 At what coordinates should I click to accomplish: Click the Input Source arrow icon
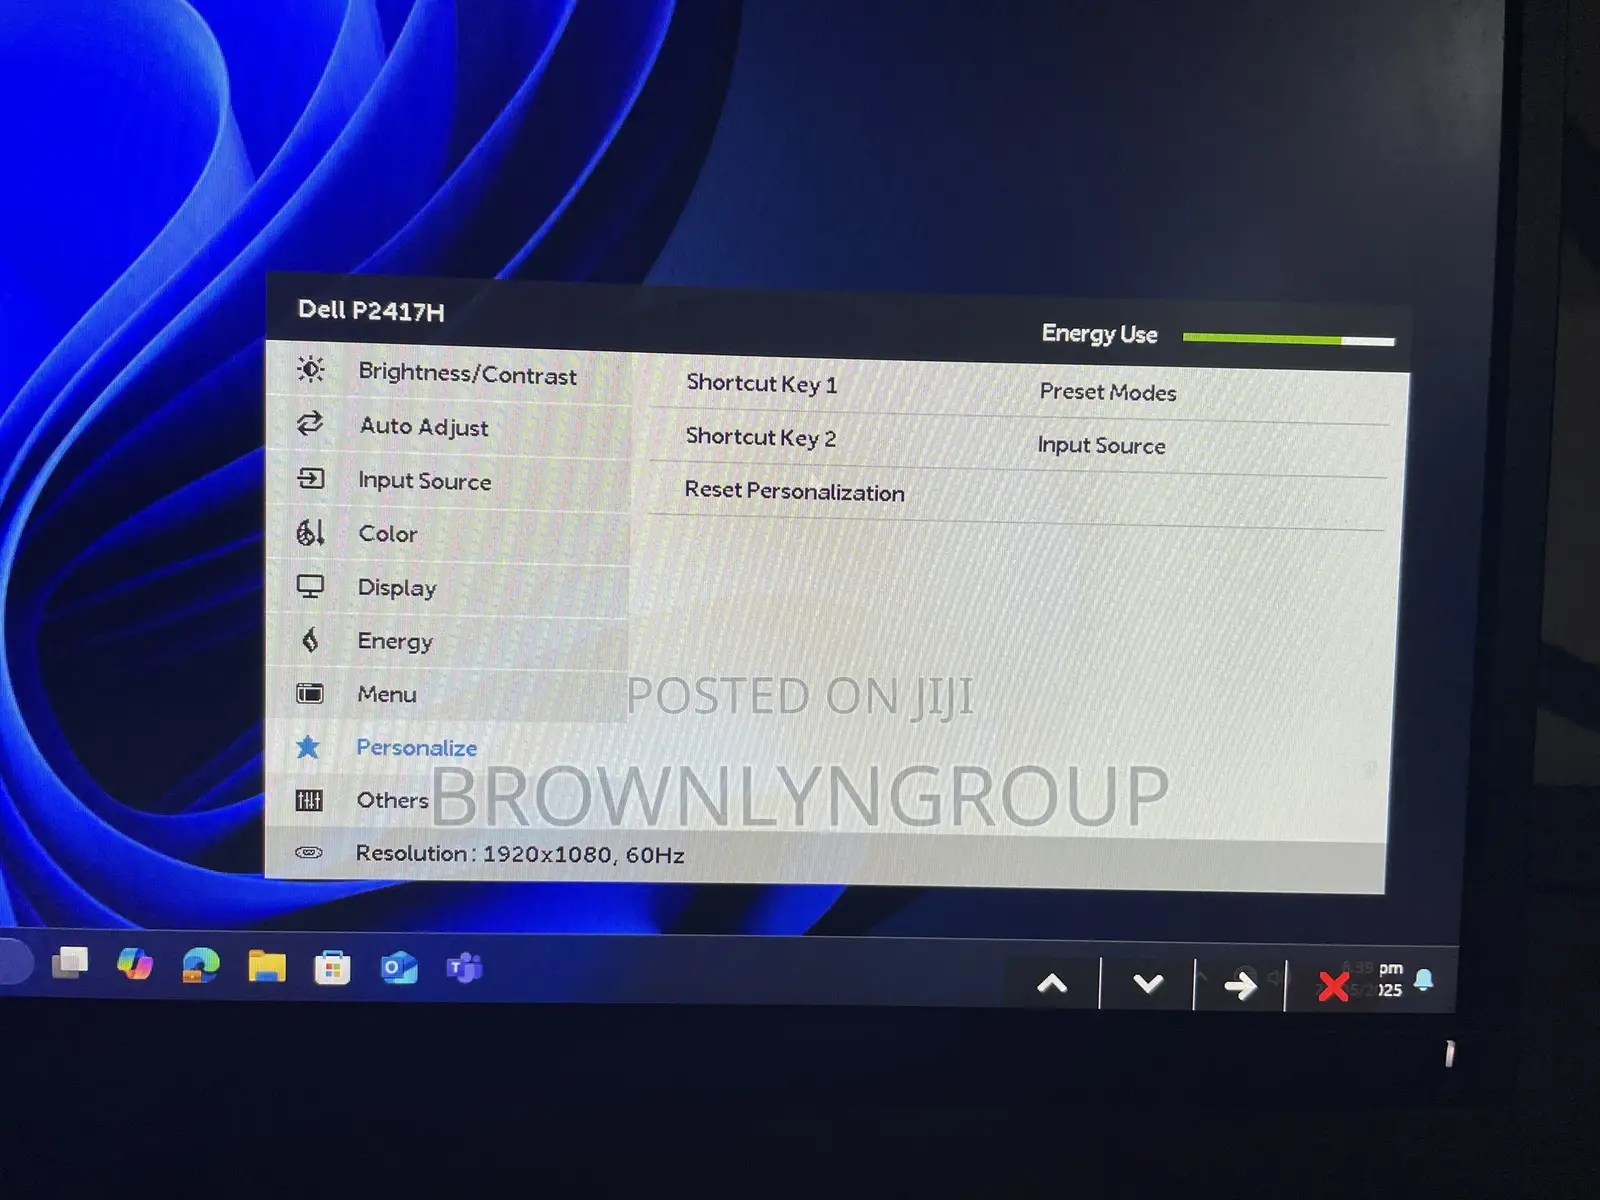point(311,478)
